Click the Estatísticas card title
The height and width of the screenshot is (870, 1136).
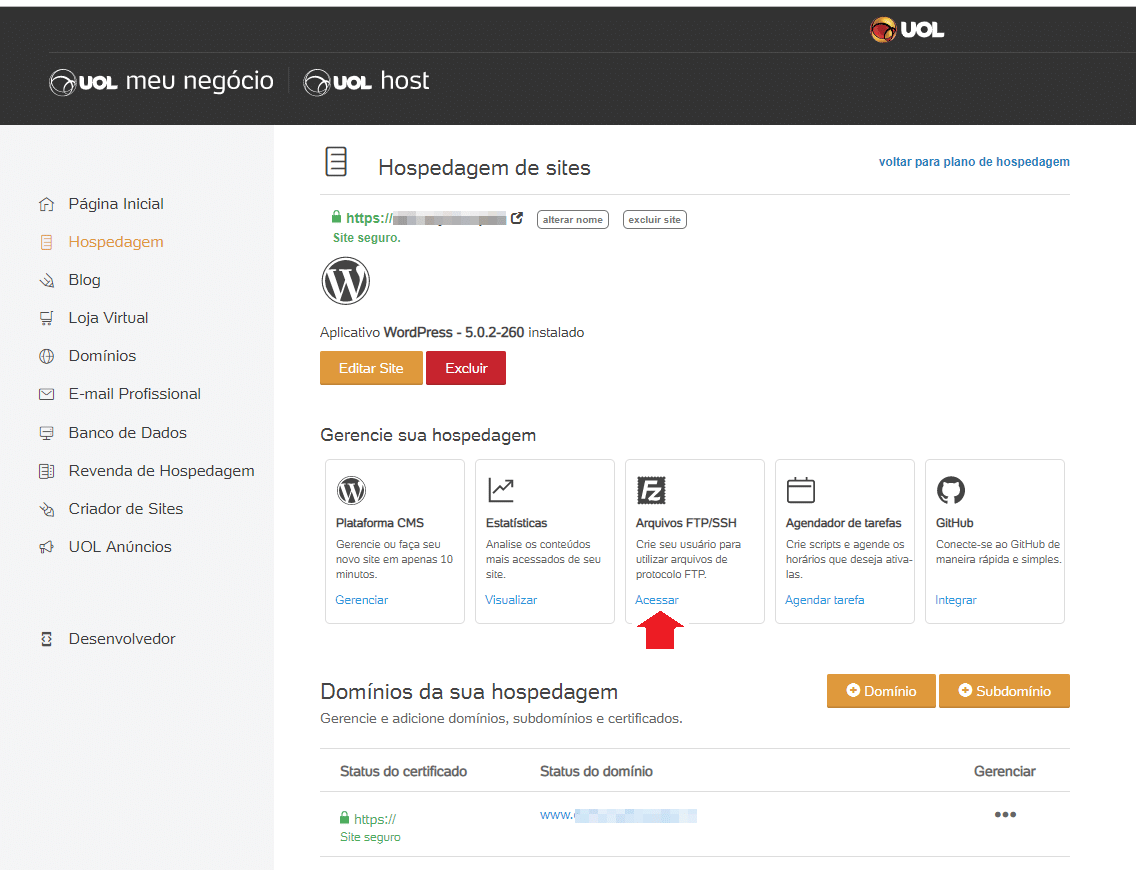pyautogui.click(x=517, y=523)
